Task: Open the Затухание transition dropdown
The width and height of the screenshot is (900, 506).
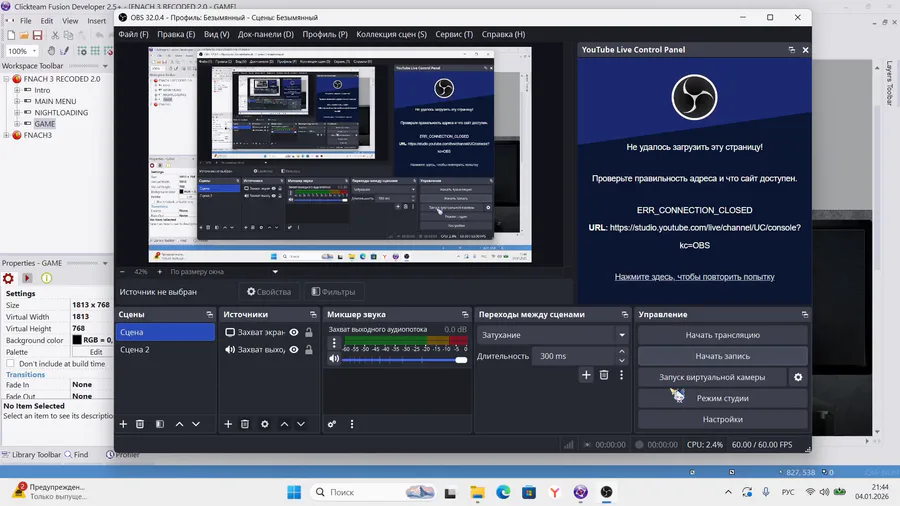Action: pos(552,335)
